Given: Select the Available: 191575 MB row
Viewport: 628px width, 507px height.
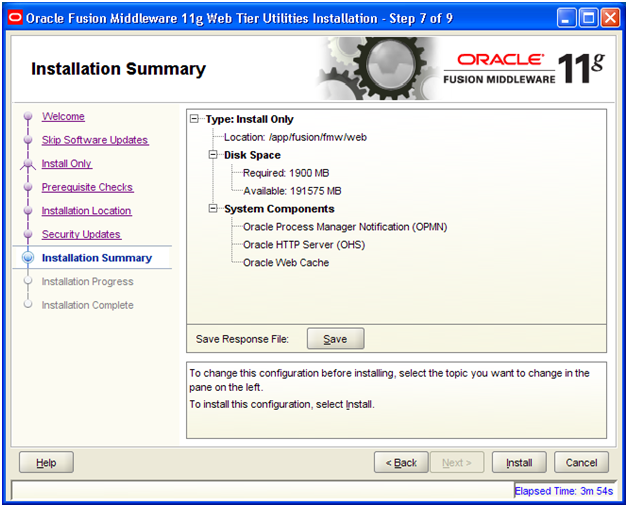Looking at the screenshot, I should coord(292,191).
